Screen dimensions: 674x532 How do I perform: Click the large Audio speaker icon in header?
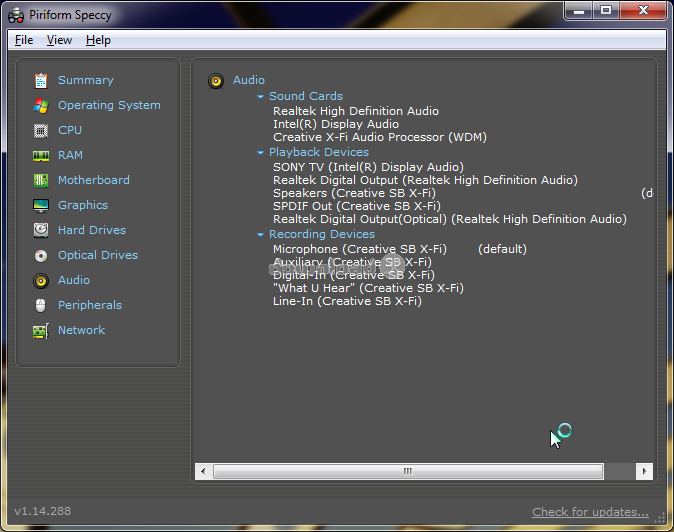pyautogui.click(x=216, y=80)
